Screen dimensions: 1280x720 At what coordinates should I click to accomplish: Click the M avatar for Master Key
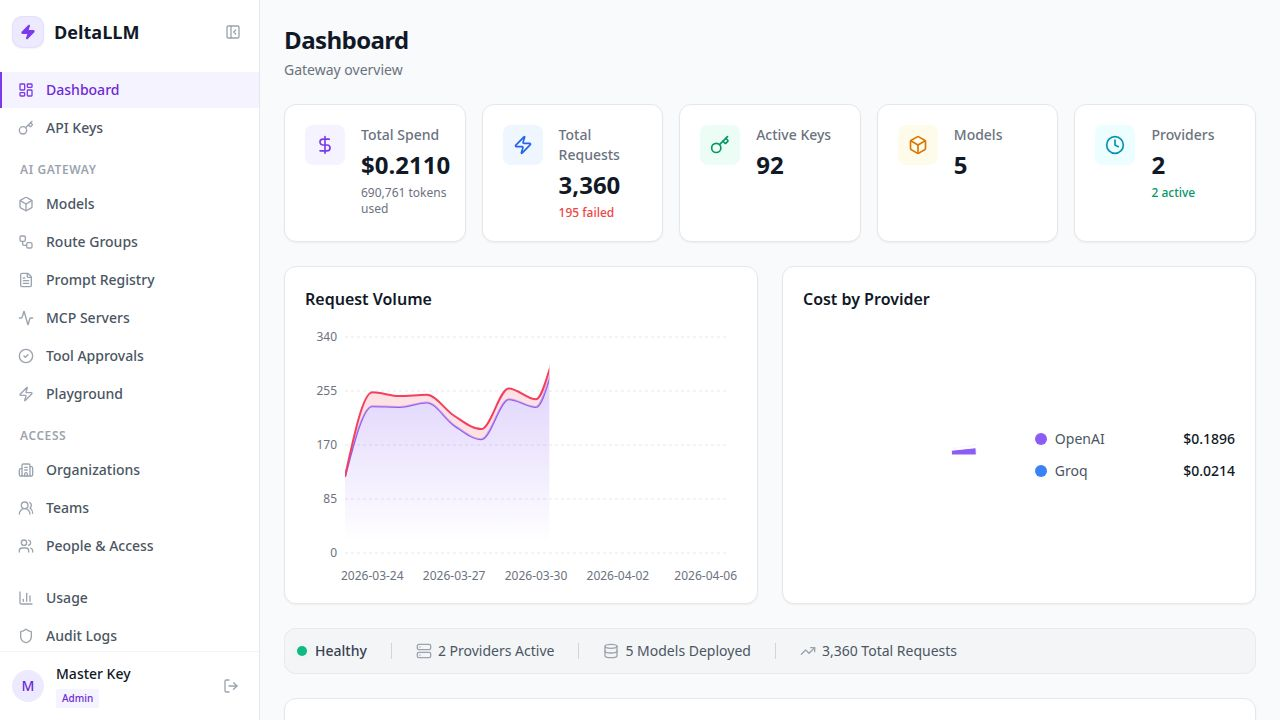click(x=28, y=686)
